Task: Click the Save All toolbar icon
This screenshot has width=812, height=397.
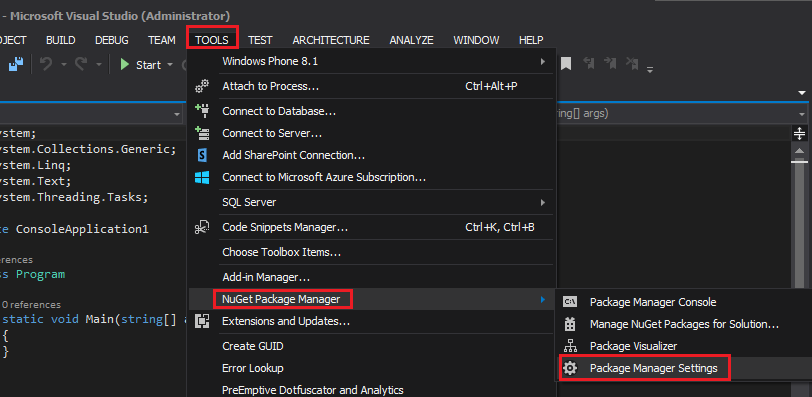Action: point(16,64)
